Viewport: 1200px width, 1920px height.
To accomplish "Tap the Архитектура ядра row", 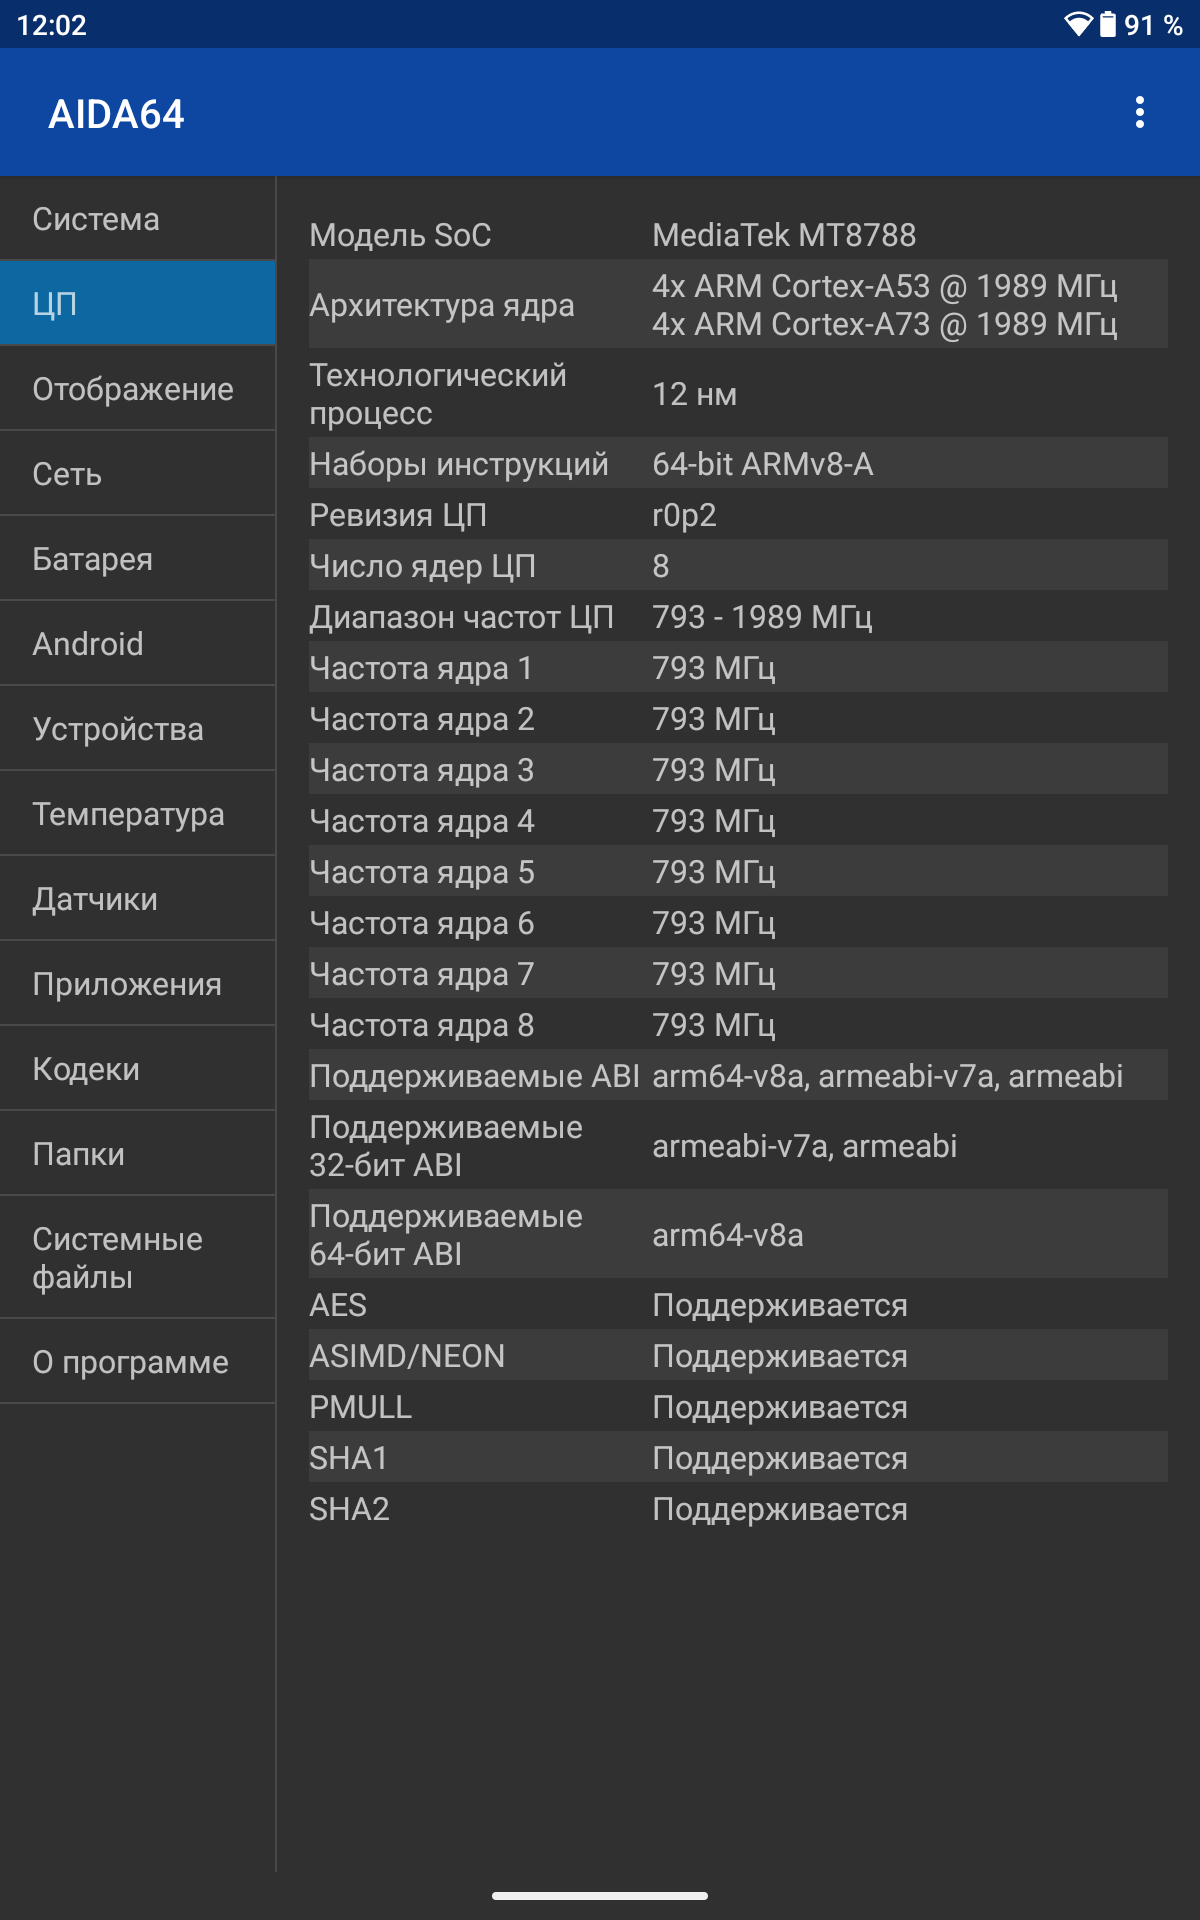I will click(738, 305).
